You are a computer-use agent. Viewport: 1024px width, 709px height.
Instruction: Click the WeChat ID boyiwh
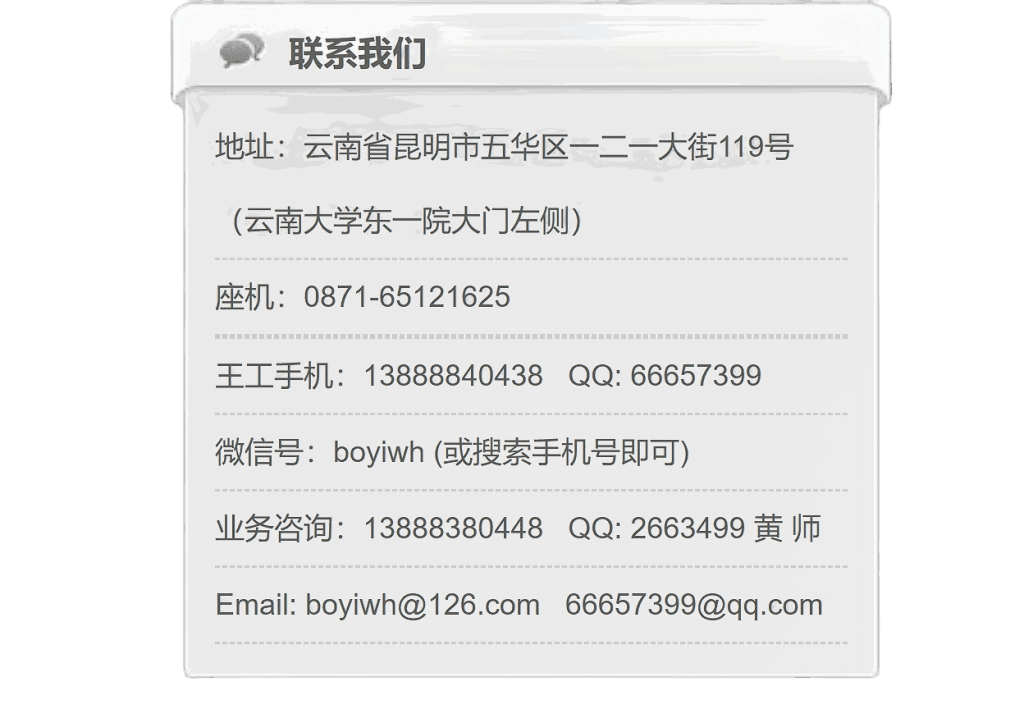click(x=379, y=452)
